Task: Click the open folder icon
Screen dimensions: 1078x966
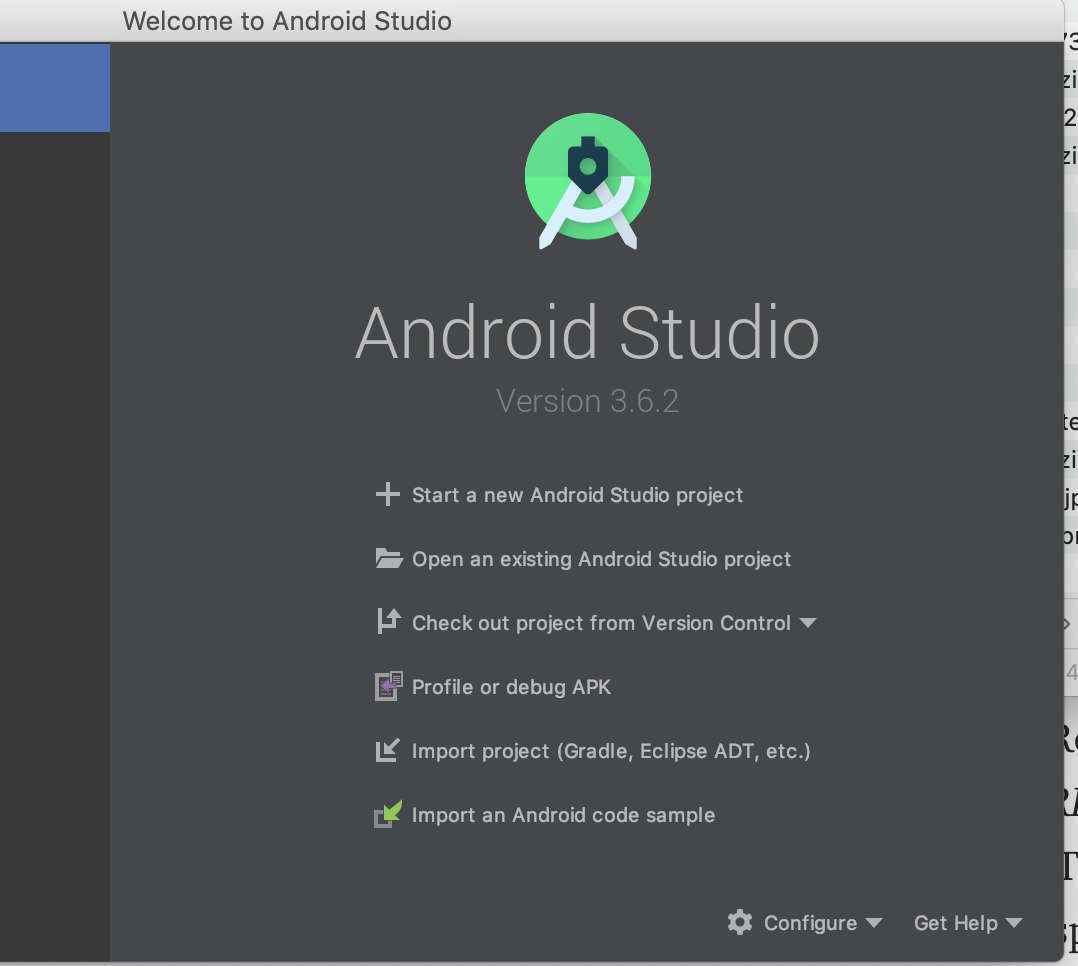Action: pos(389,558)
